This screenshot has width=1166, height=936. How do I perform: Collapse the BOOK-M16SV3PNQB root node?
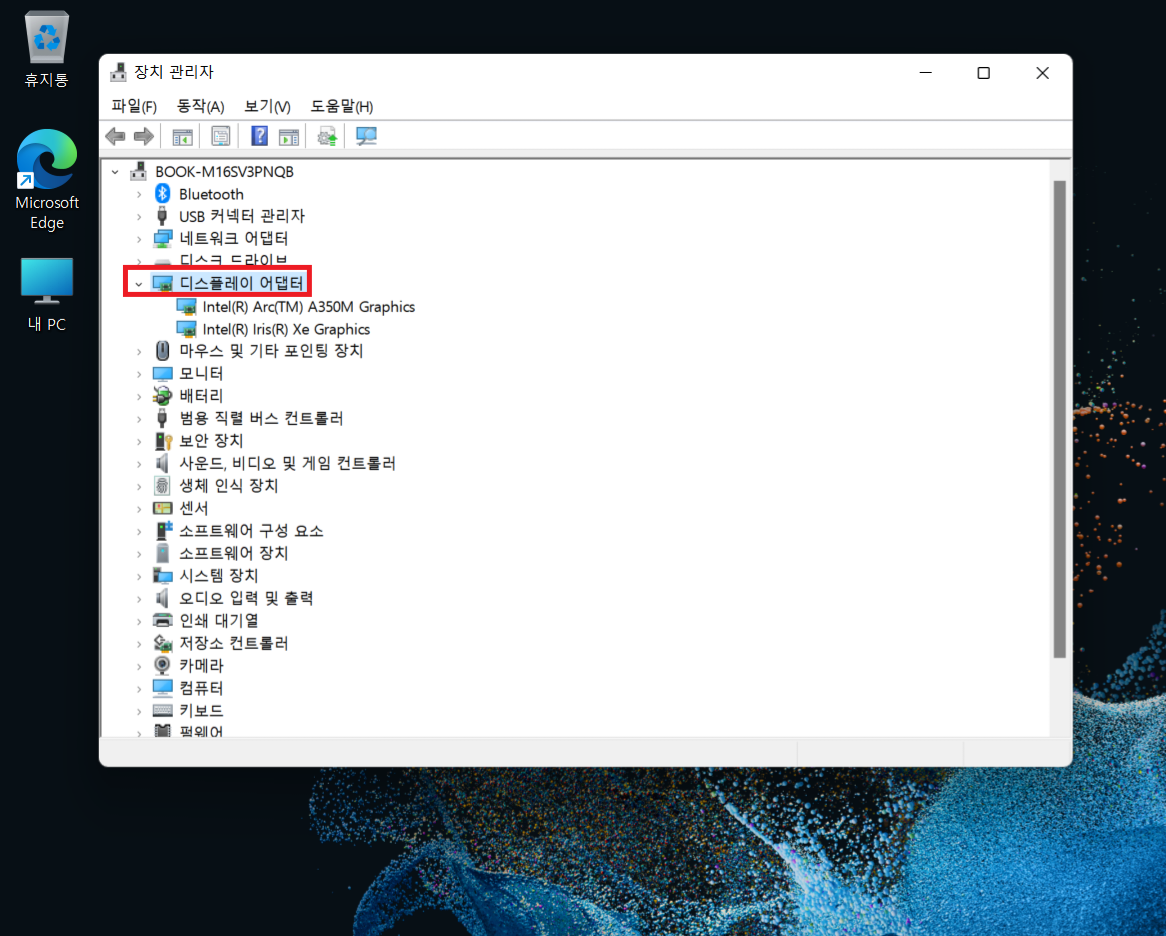(115, 172)
